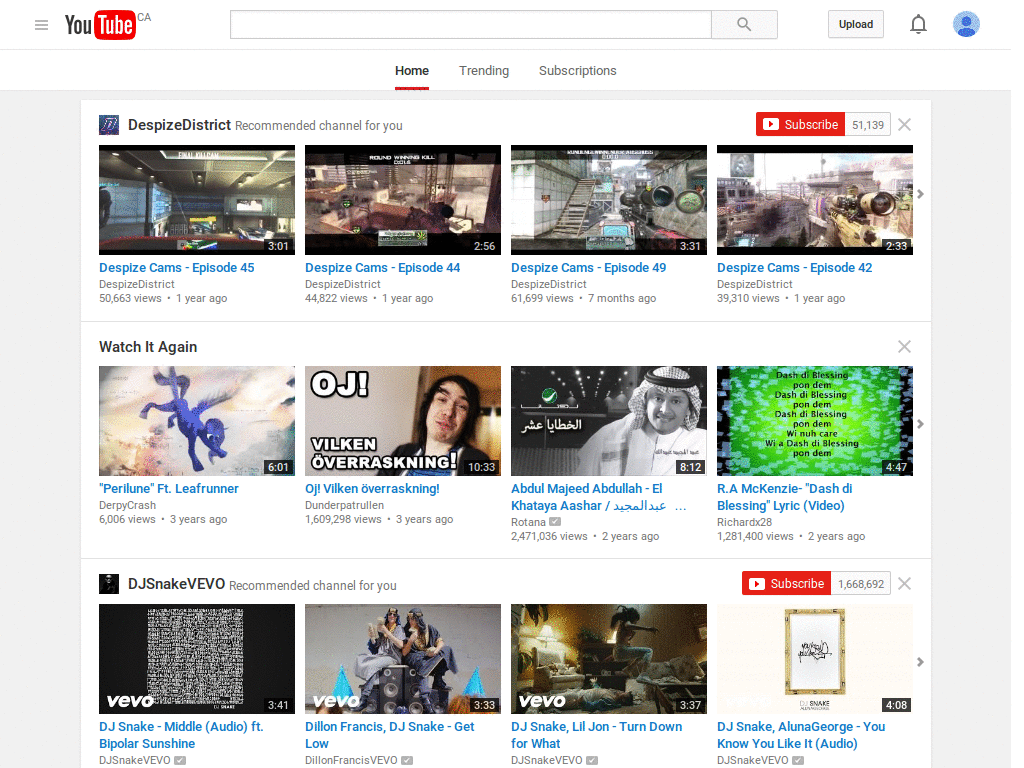This screenshot has height=768, width=1024.
Task: Dismiss the DJSnakeVEVO recommendation section
Action: [904, 584]
